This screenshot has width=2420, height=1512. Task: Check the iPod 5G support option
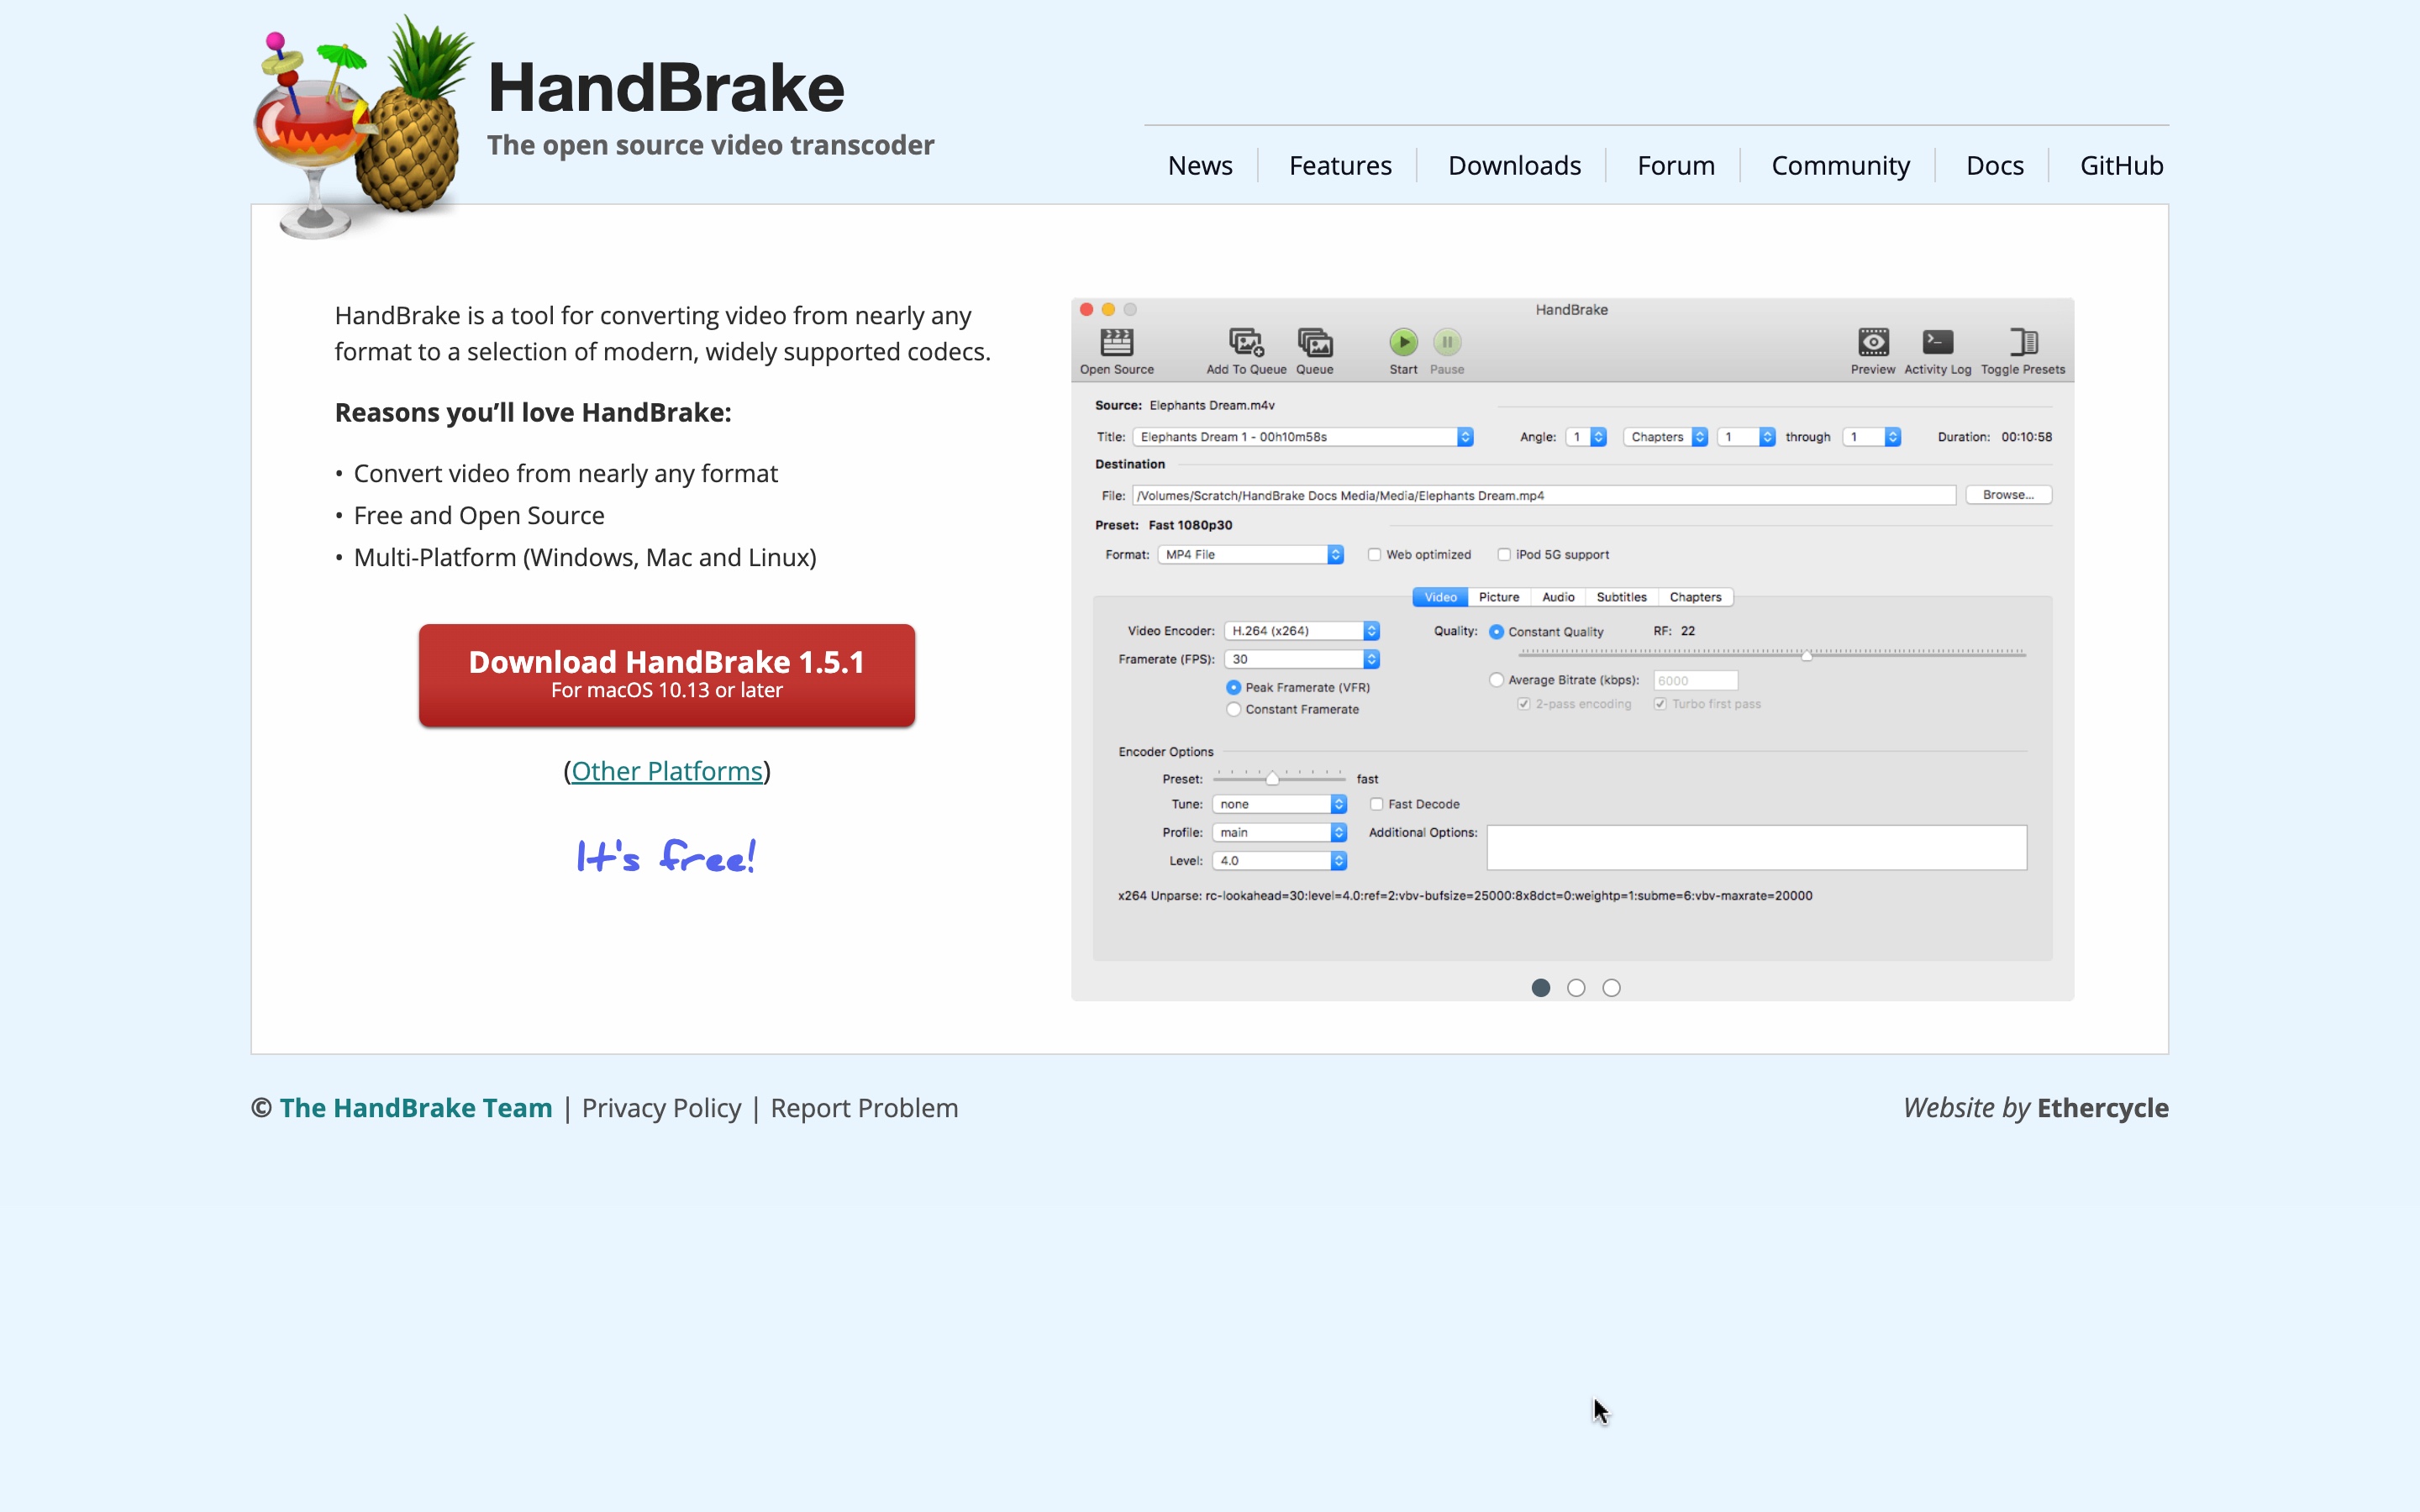(1505, 554)
